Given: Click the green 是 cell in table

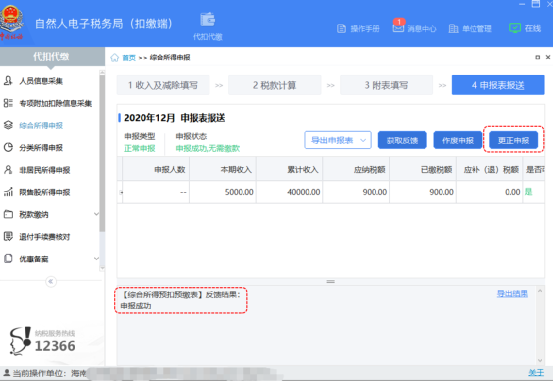Looking at the screenshot, I should point(528,192).
